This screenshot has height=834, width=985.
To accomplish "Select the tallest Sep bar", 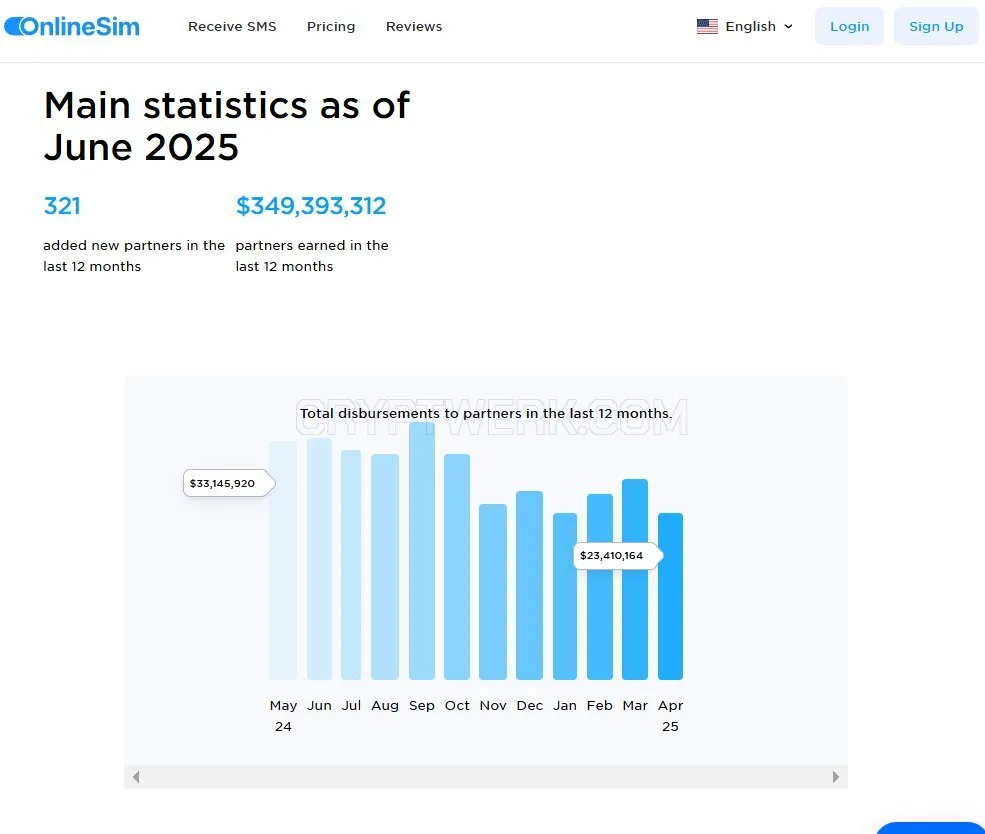I will 422,551.
